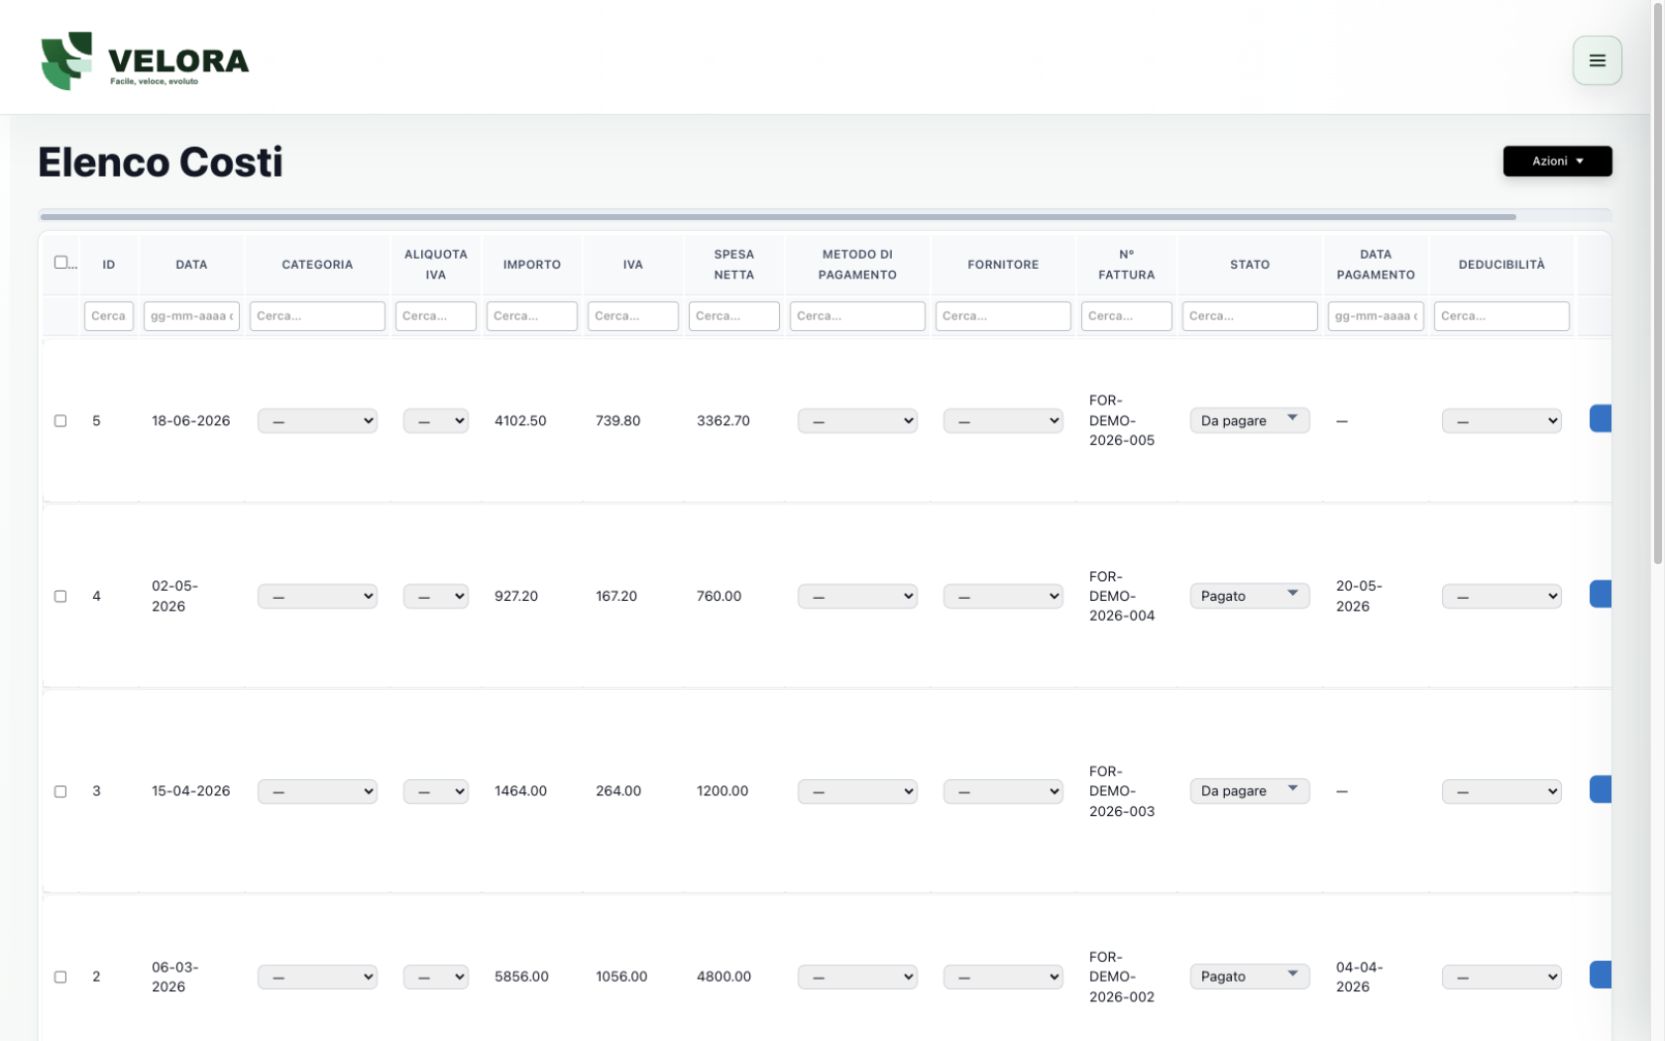Sort by the DATA column header
Image resolution: width=1665 pixels, height=1041 pixels.
tap(192, 265)
